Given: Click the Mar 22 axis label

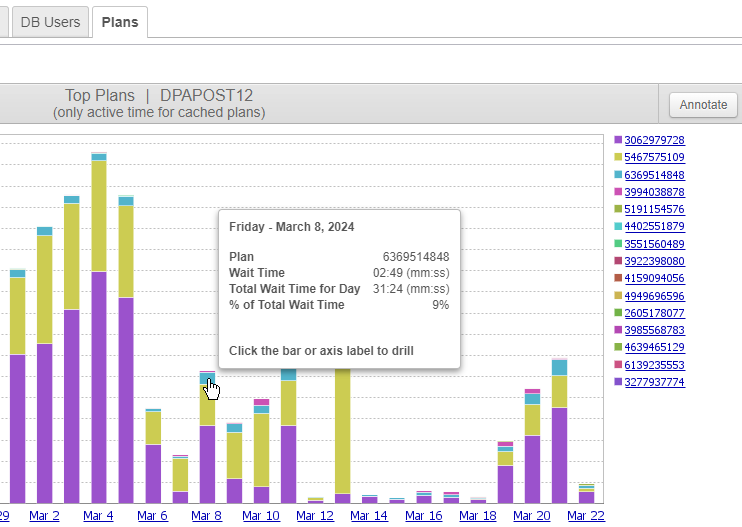Looking at the screenshot, I should point(585,516).
